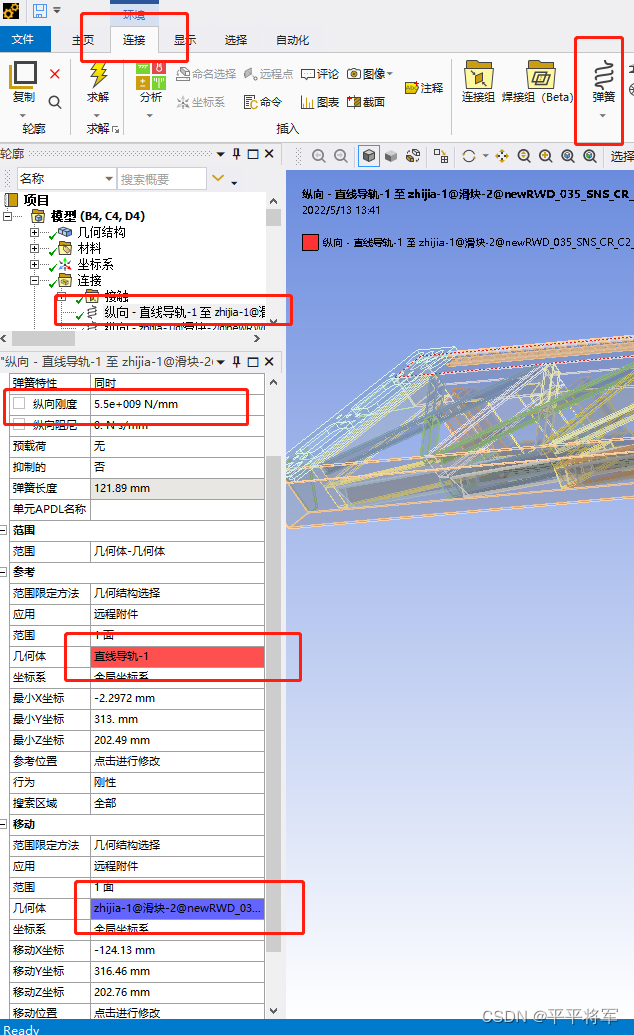
Task: Click the rotate view icon
Action: click(469, 156)
